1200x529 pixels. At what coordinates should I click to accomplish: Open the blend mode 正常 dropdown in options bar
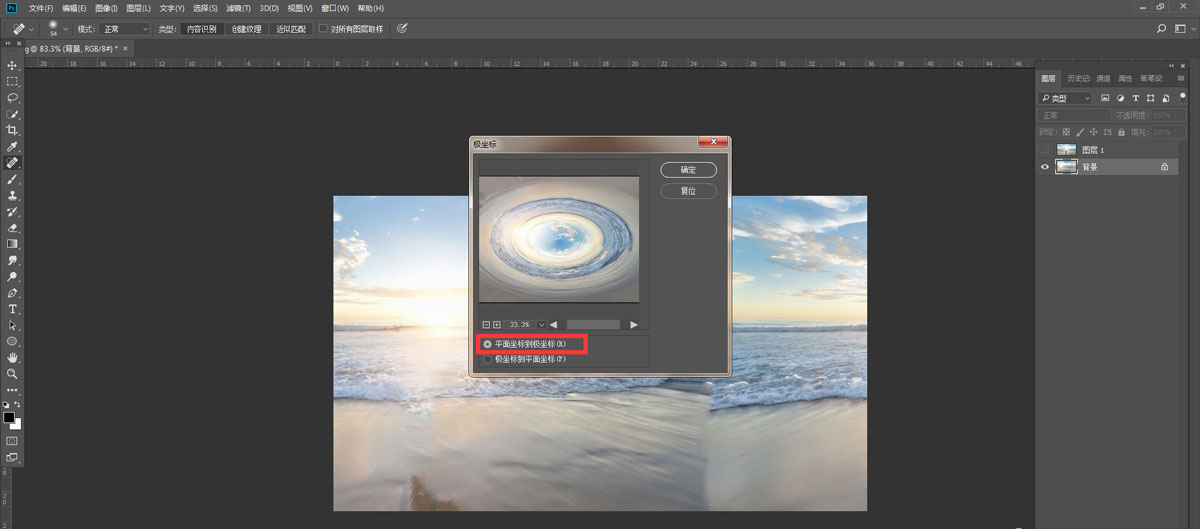click(x=125, y=29)
